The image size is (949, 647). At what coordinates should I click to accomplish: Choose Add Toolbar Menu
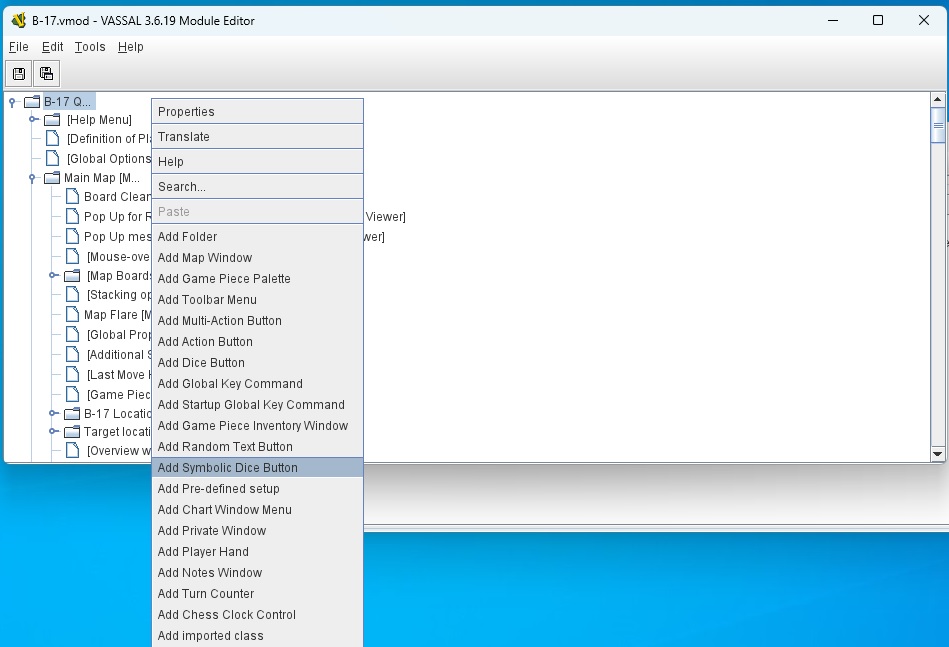(x=257, y=300)
